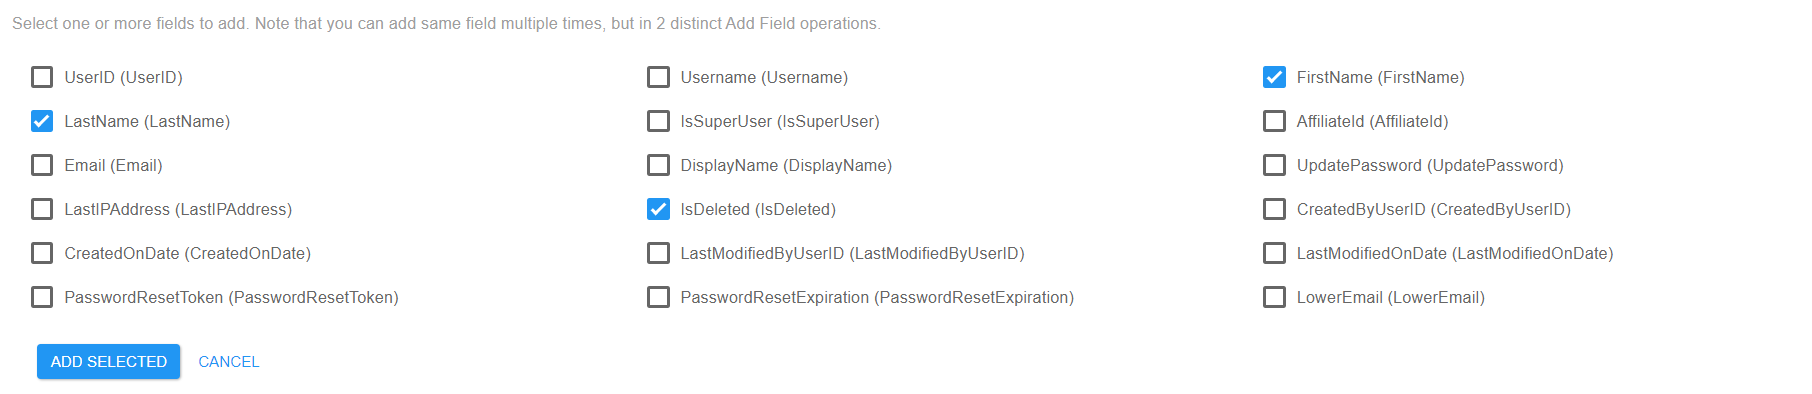Check the CreatedByUserID box
The image size is (1812, 394).
[x=1274, y=209]
